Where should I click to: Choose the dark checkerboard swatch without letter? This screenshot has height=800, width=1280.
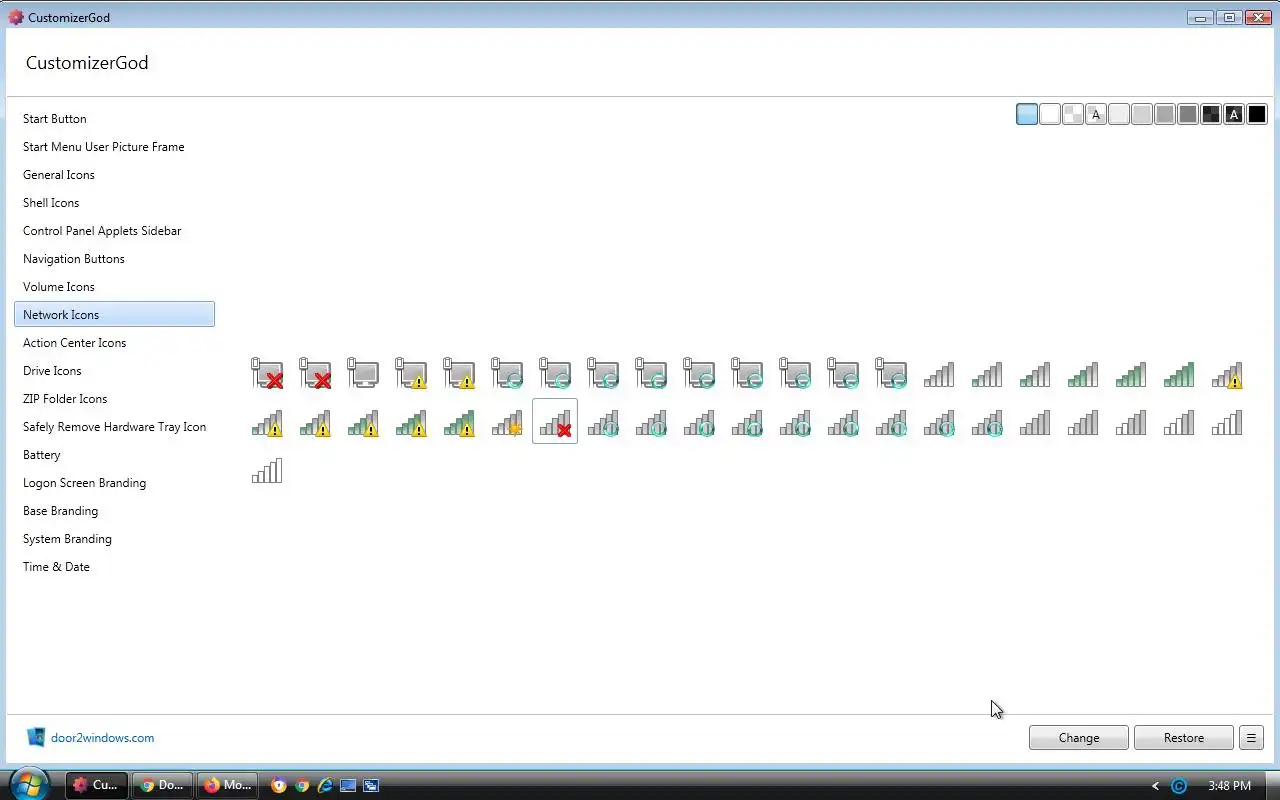(x=1211, y=114)
